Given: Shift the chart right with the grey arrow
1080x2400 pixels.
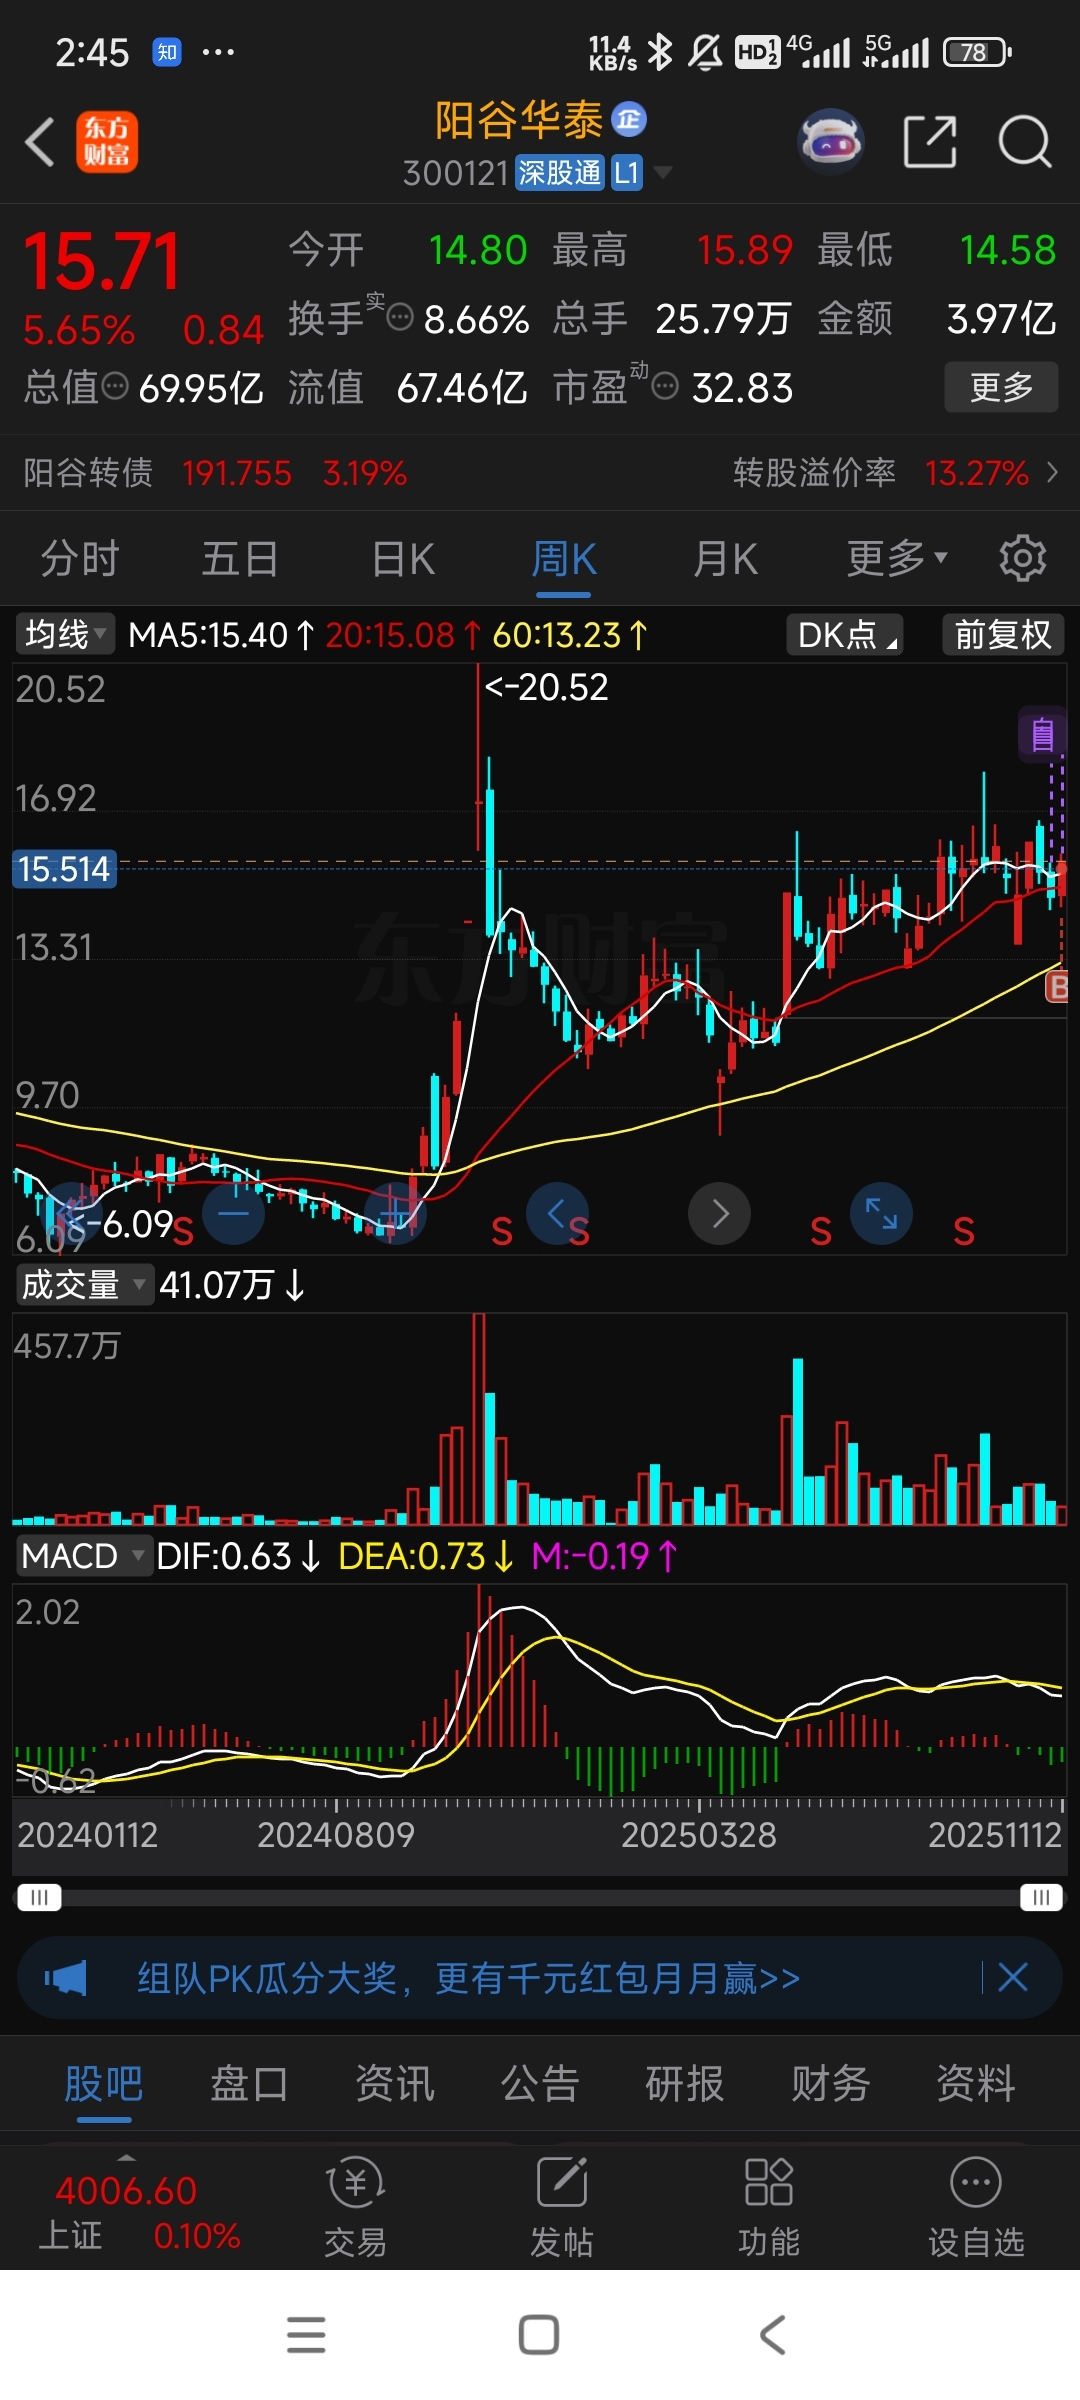Looking at the screenshot, I should [719, 1214].
